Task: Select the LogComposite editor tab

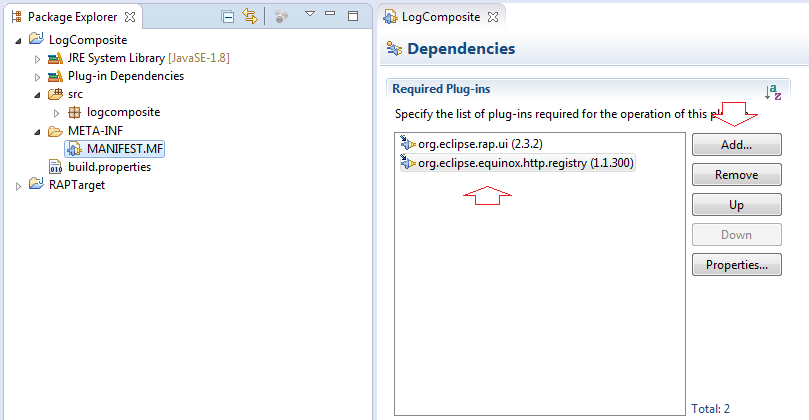Action: click(440, 17)
